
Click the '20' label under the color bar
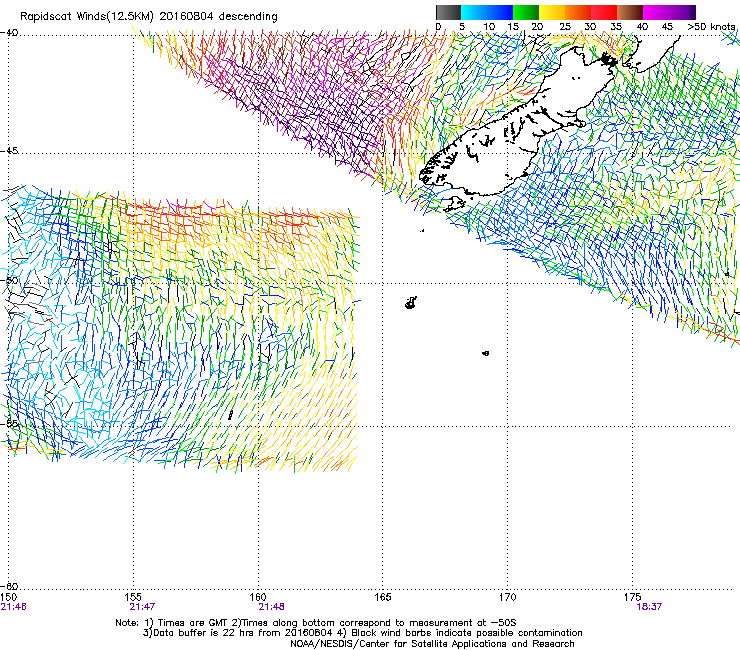coord(537,26)
